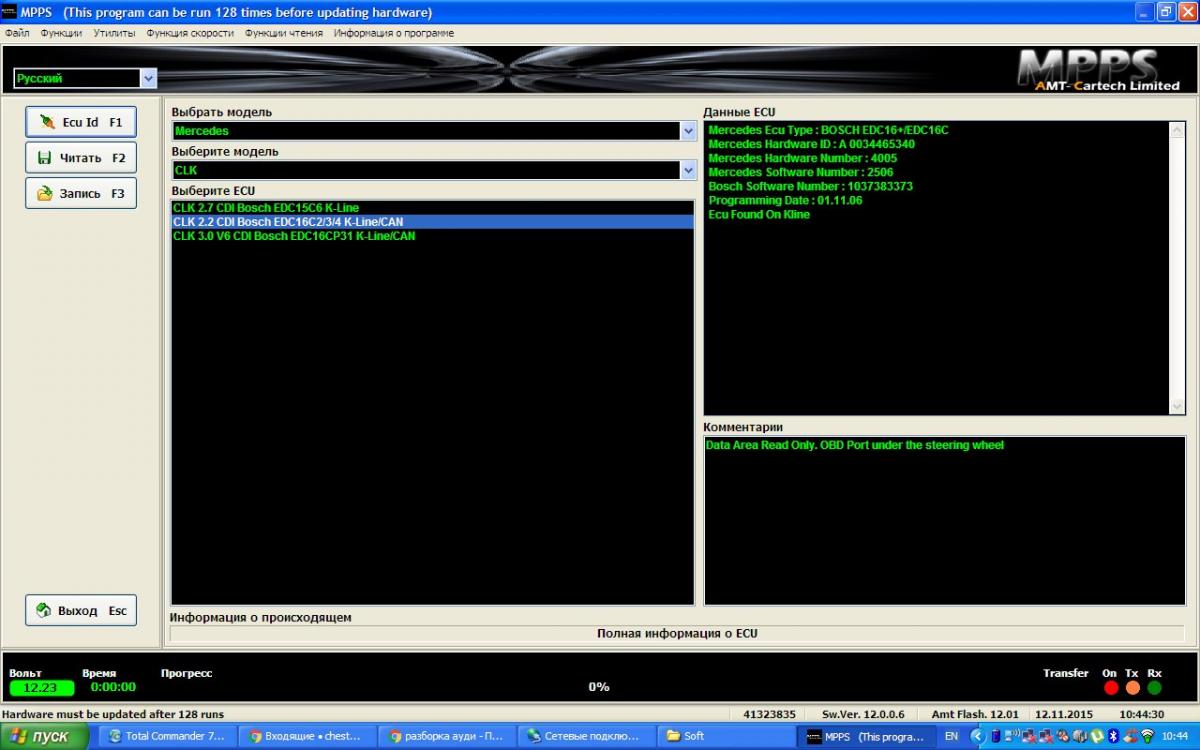Open the Утилиты menu
The height and width of the screenshot is (750, 1200).
pos(114,33)
